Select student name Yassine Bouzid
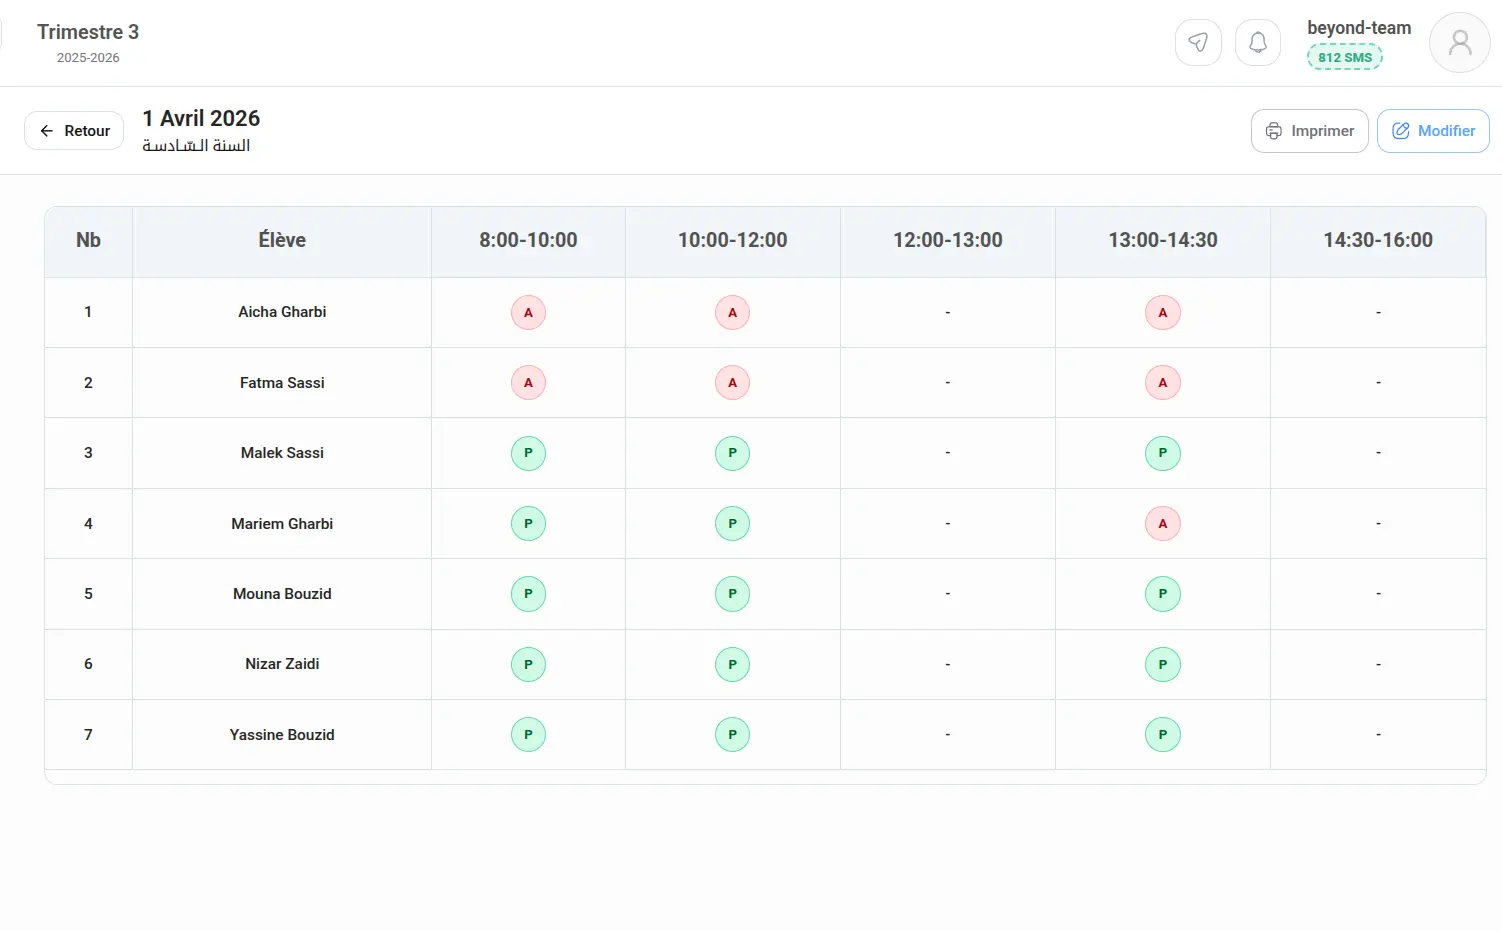Viewport: 1502px width, 931px height. click(x=282, y=735)
